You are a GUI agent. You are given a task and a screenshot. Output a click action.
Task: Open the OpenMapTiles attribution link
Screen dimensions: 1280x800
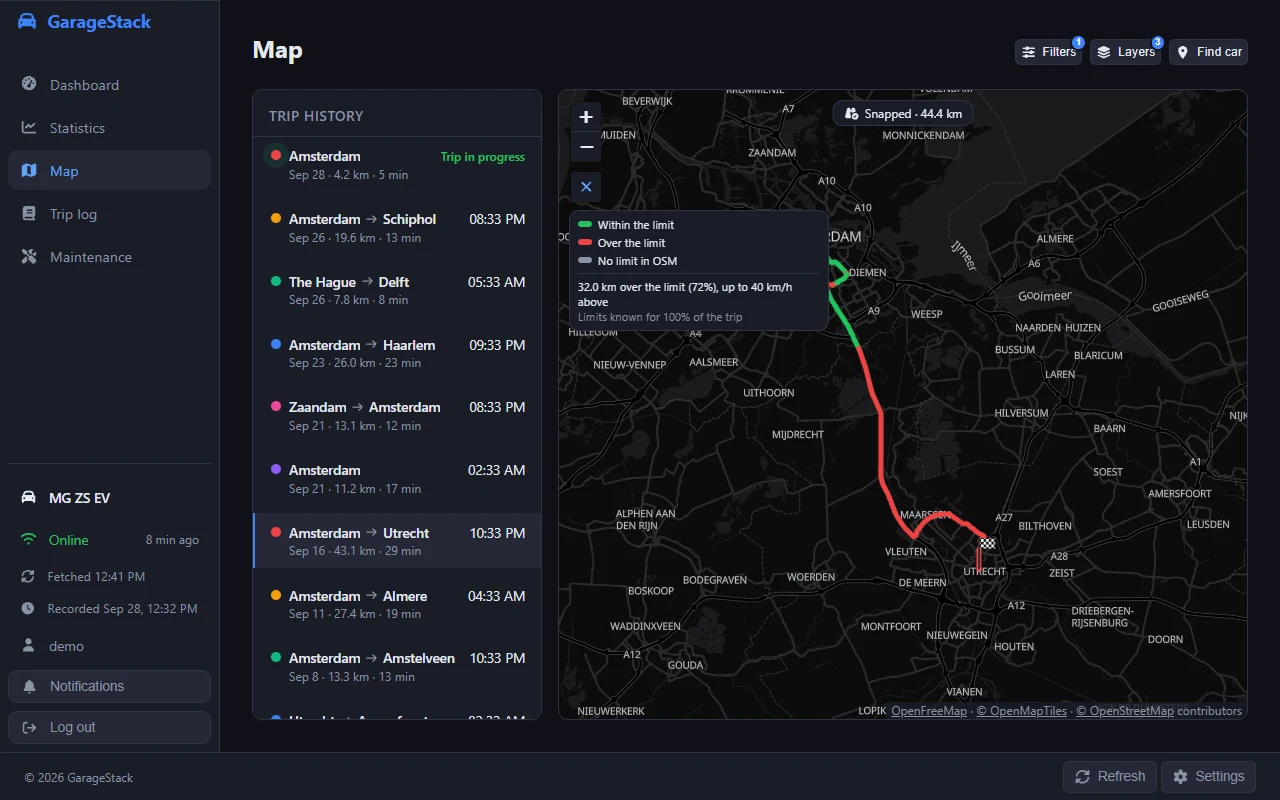click(1022, 711)
